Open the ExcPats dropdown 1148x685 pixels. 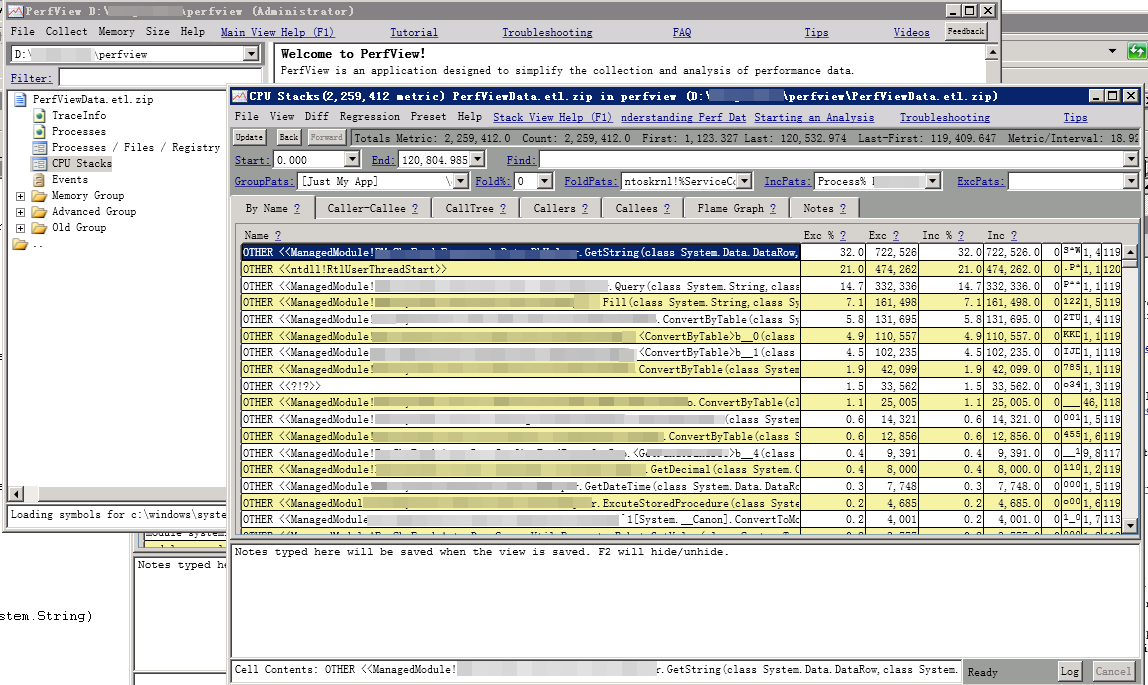point(1131,181)
